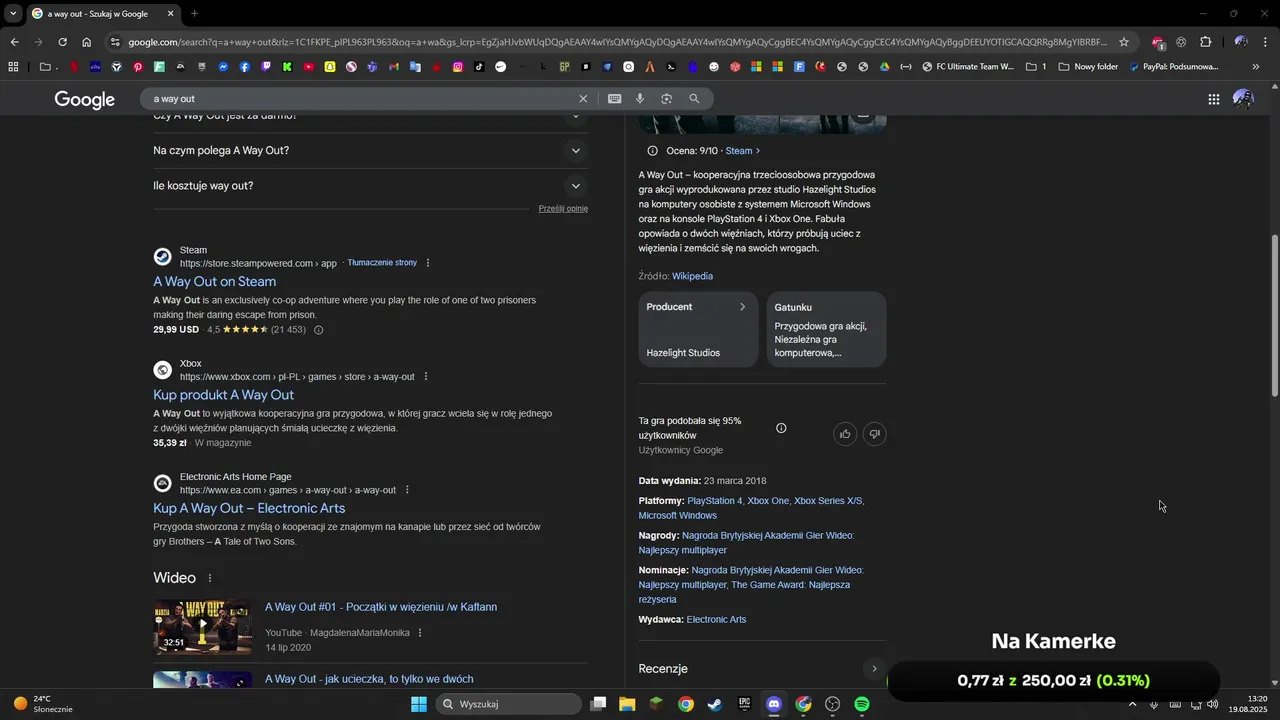Open more options for the Xbox result
The width and height of the screenshot is (1280, 720).
426,377
